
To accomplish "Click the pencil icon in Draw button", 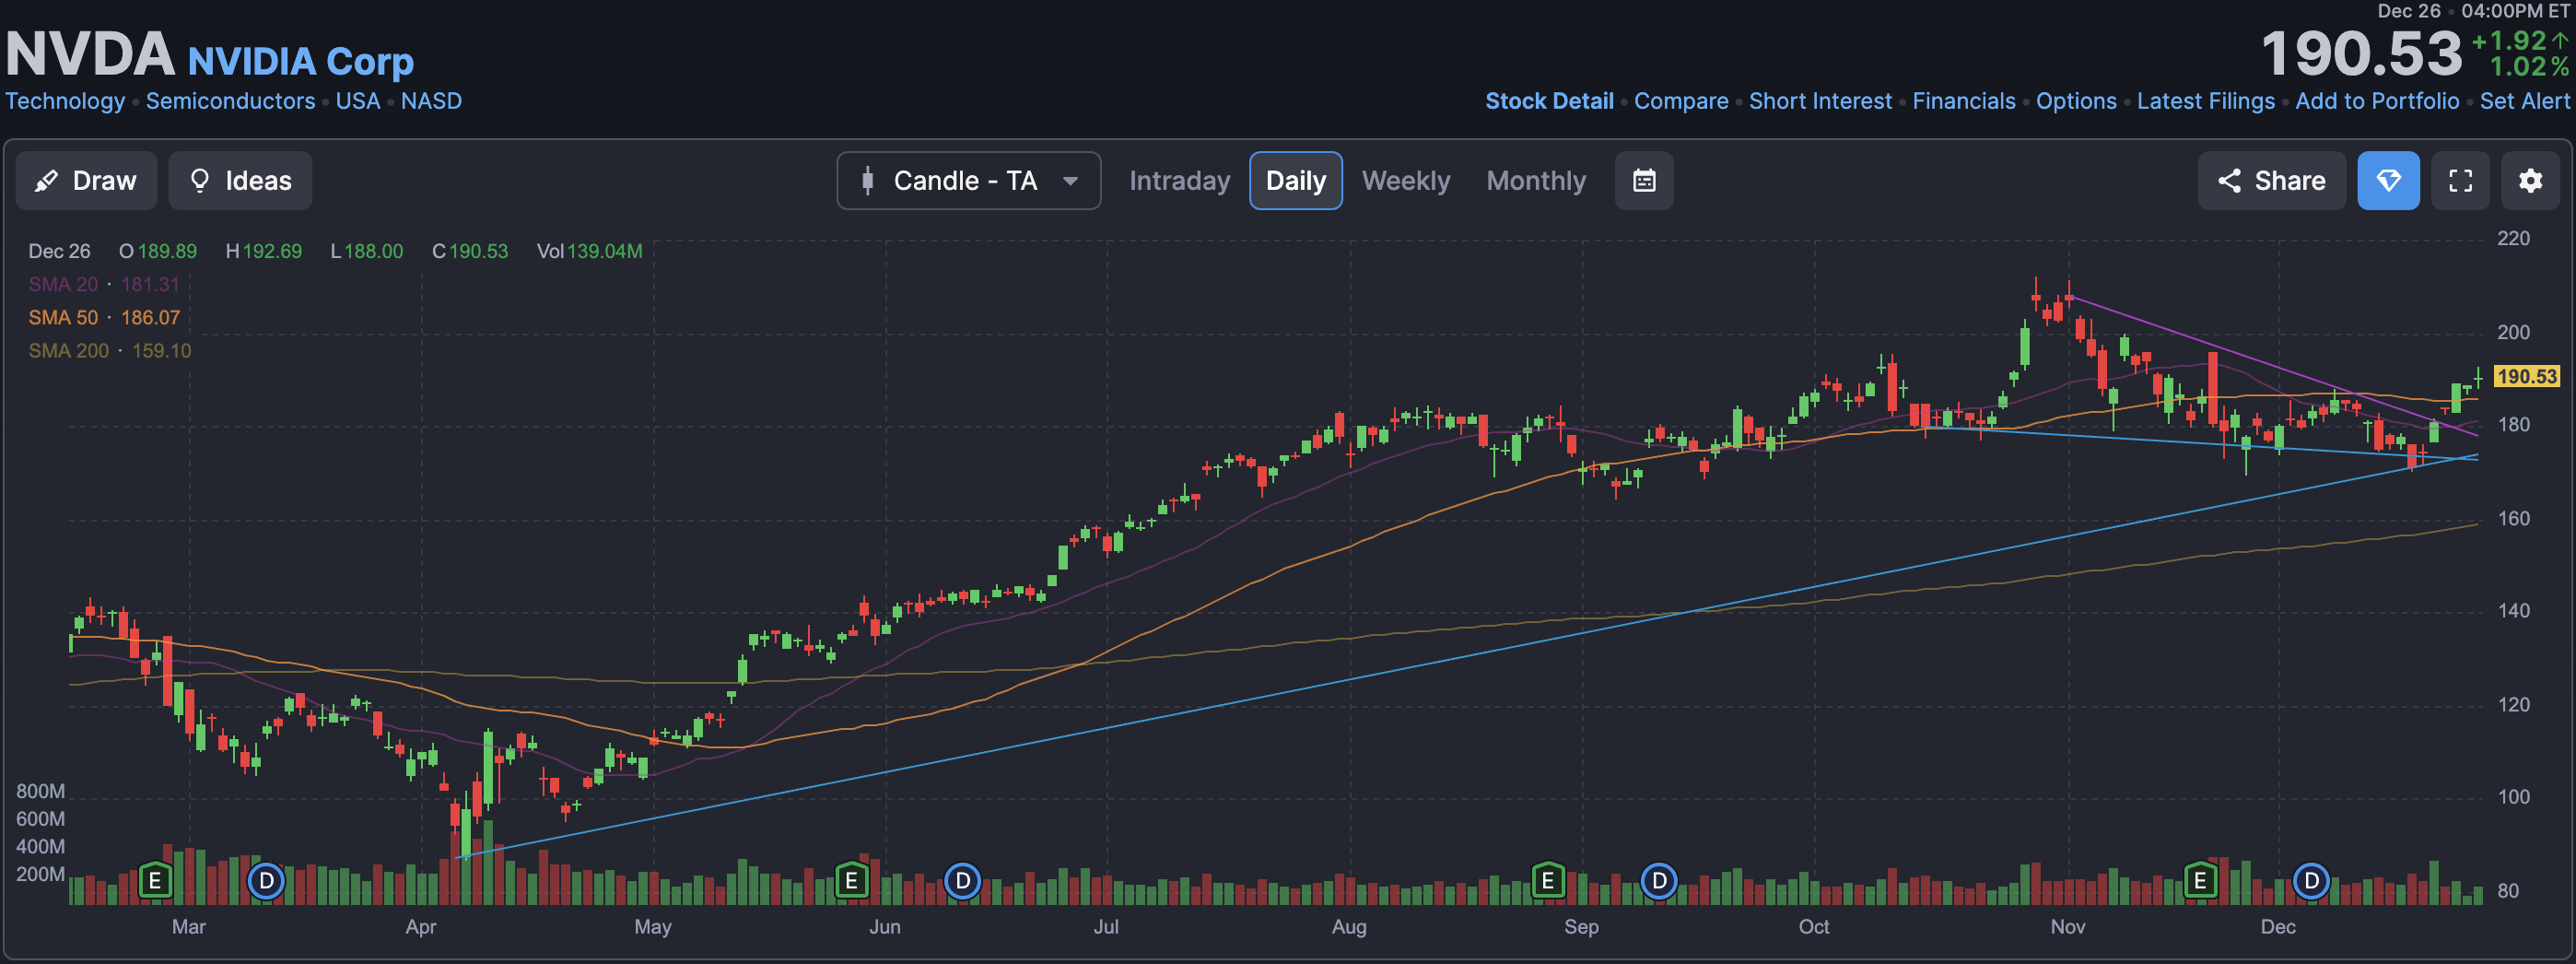I will pos(46,181).
